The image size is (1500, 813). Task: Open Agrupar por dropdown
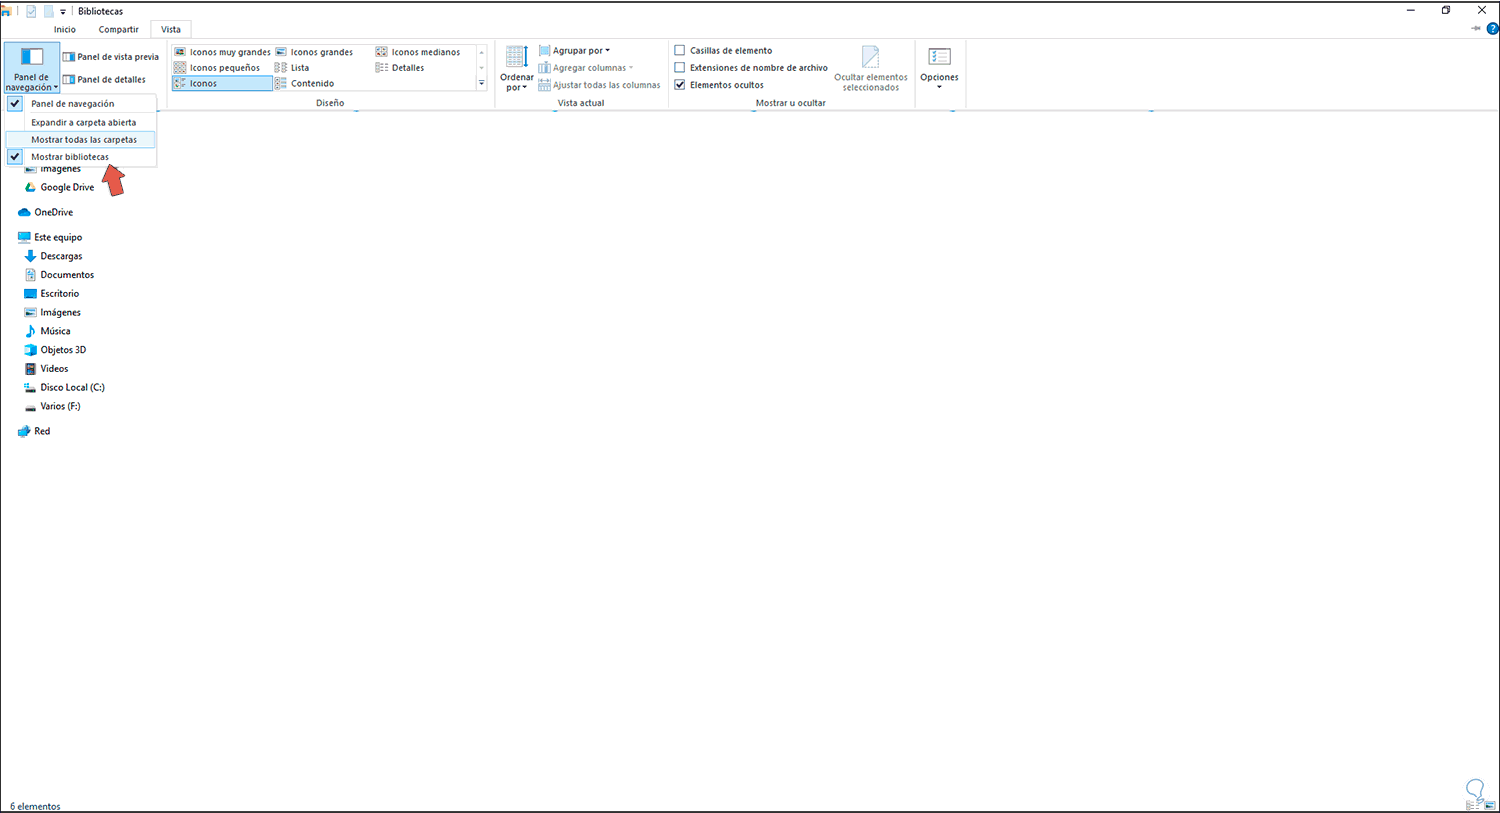tap(574, 51)
